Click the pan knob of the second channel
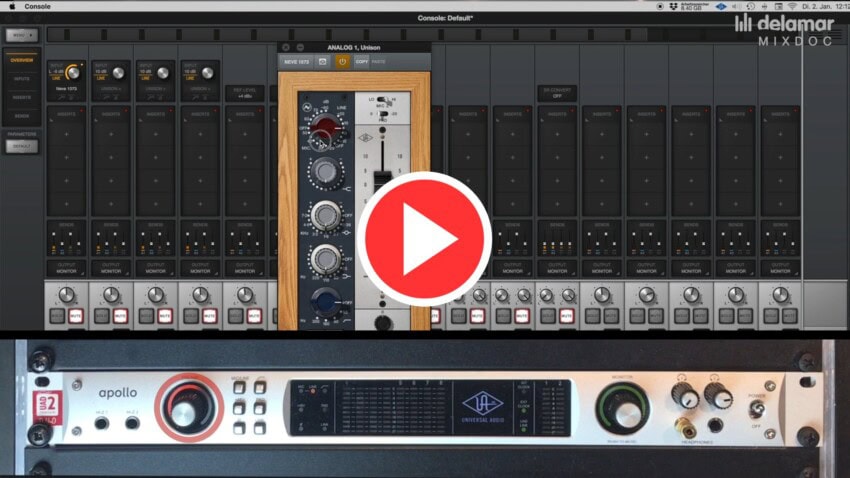This screenshot has height=478, width=850. coord(111,295)
